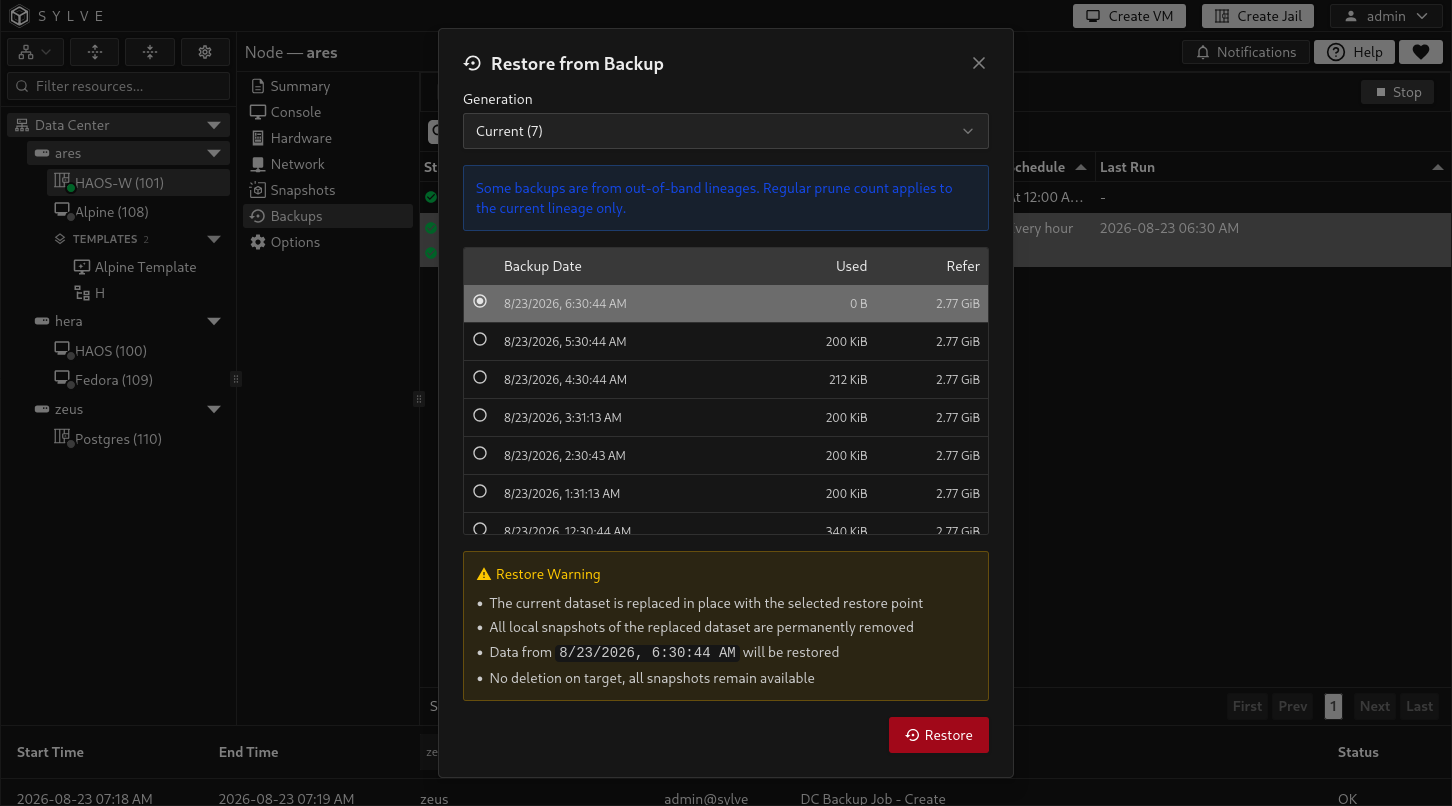Click the Backup Date column header
1452x806 pixels.
[543, 266]
